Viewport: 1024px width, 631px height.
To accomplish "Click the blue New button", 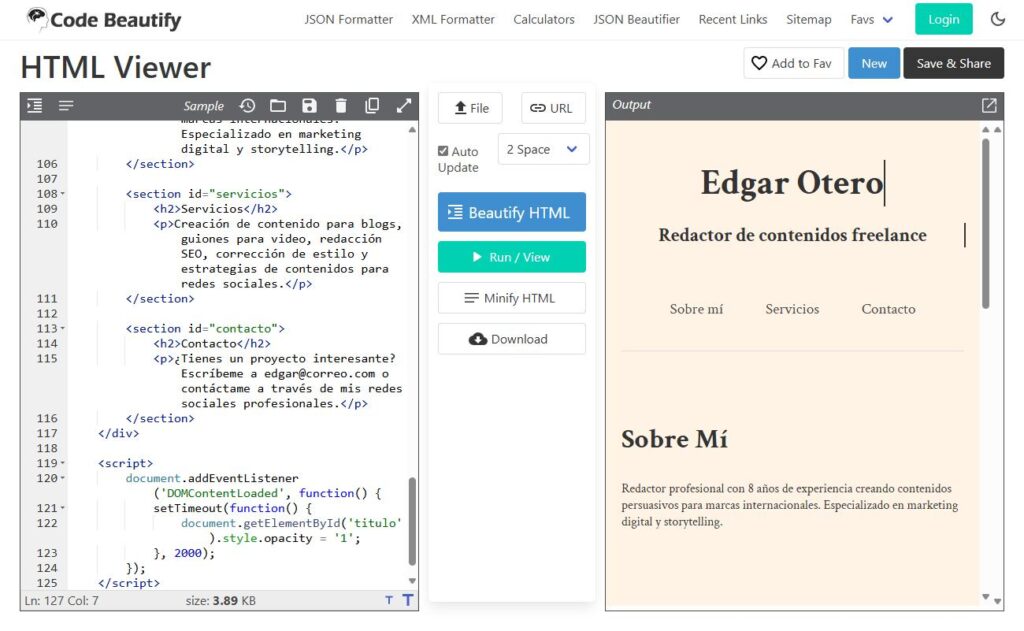I will tap(874, 63).
